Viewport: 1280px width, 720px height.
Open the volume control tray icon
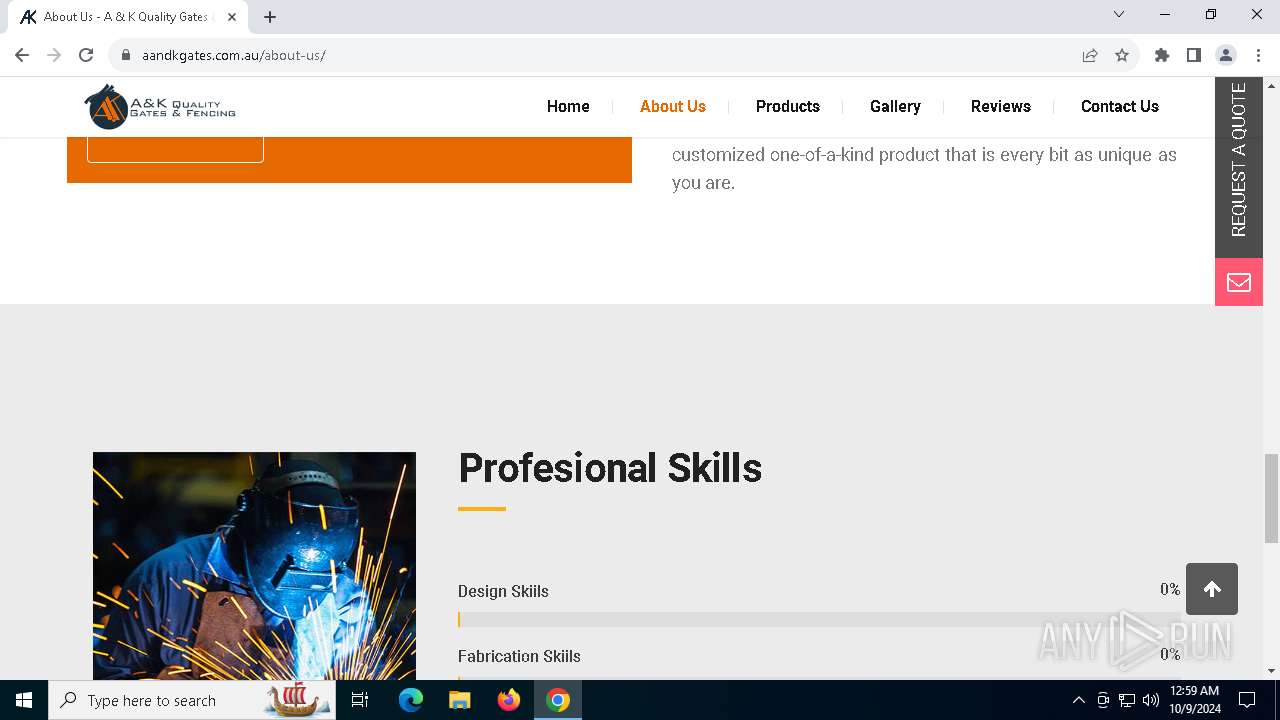(1151, 700)
